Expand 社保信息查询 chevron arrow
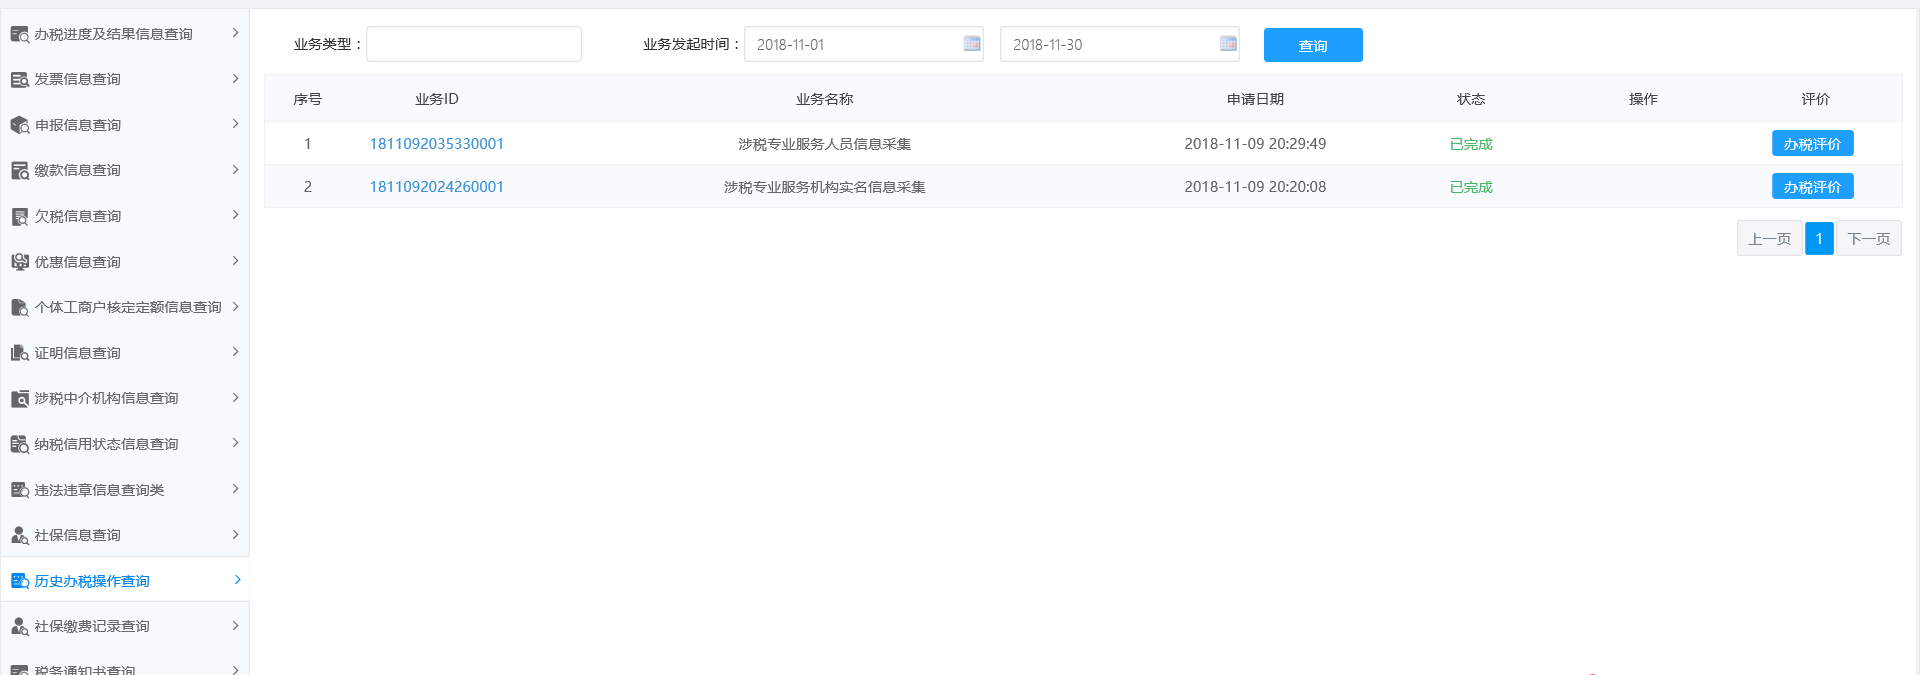The height and width of the screenshot is (675, 1920). [236, 534]
